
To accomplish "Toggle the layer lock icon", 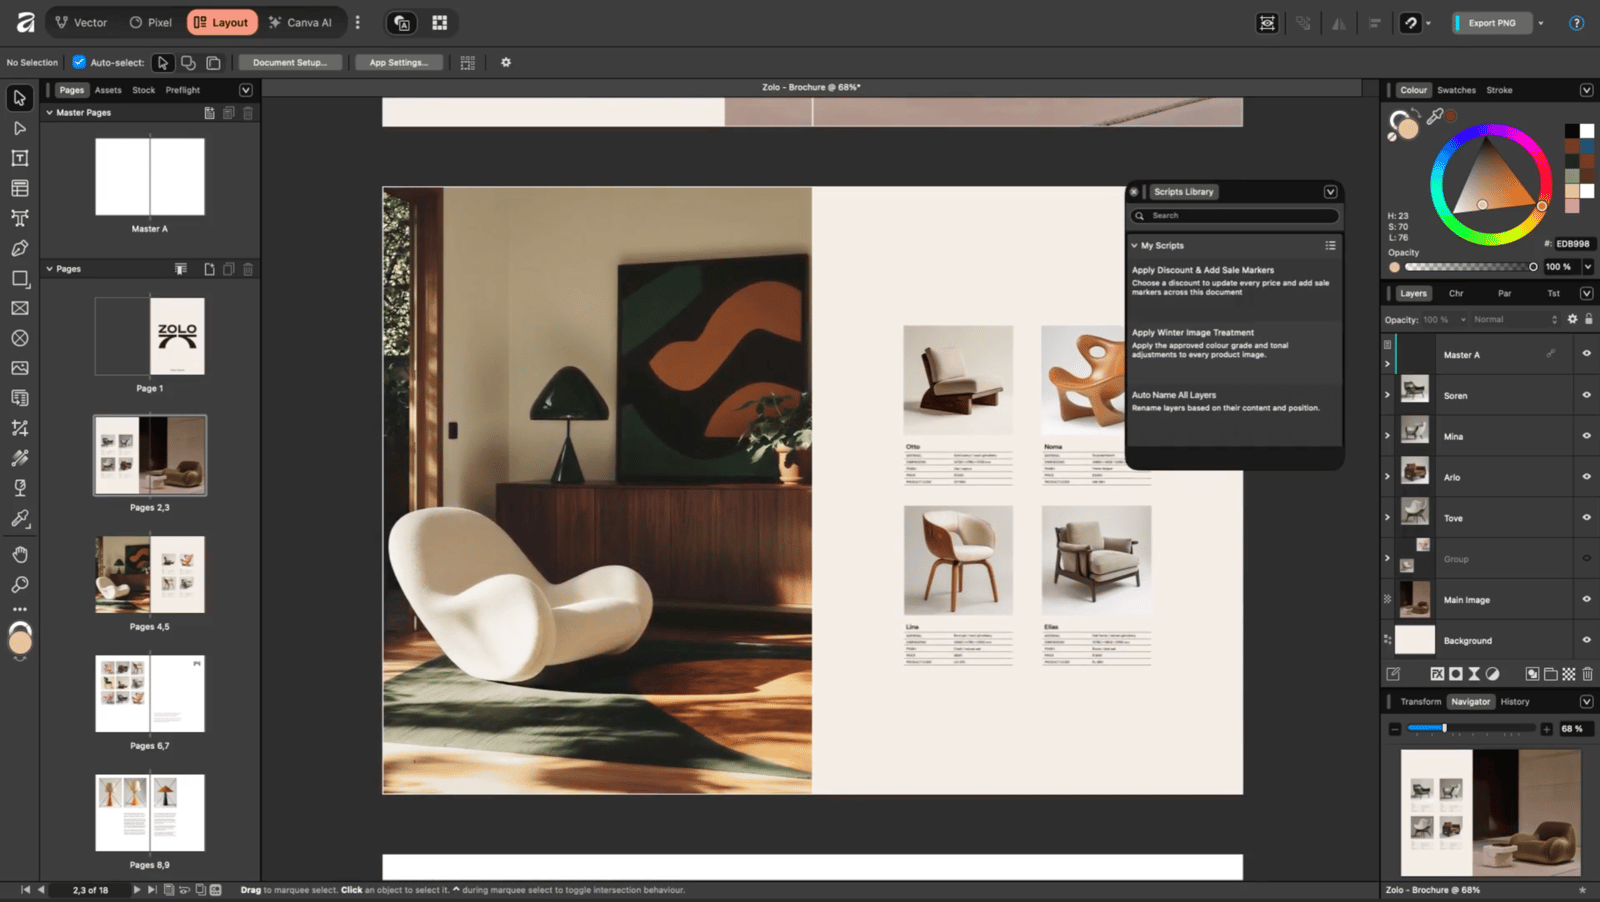I will (1588, 319).
